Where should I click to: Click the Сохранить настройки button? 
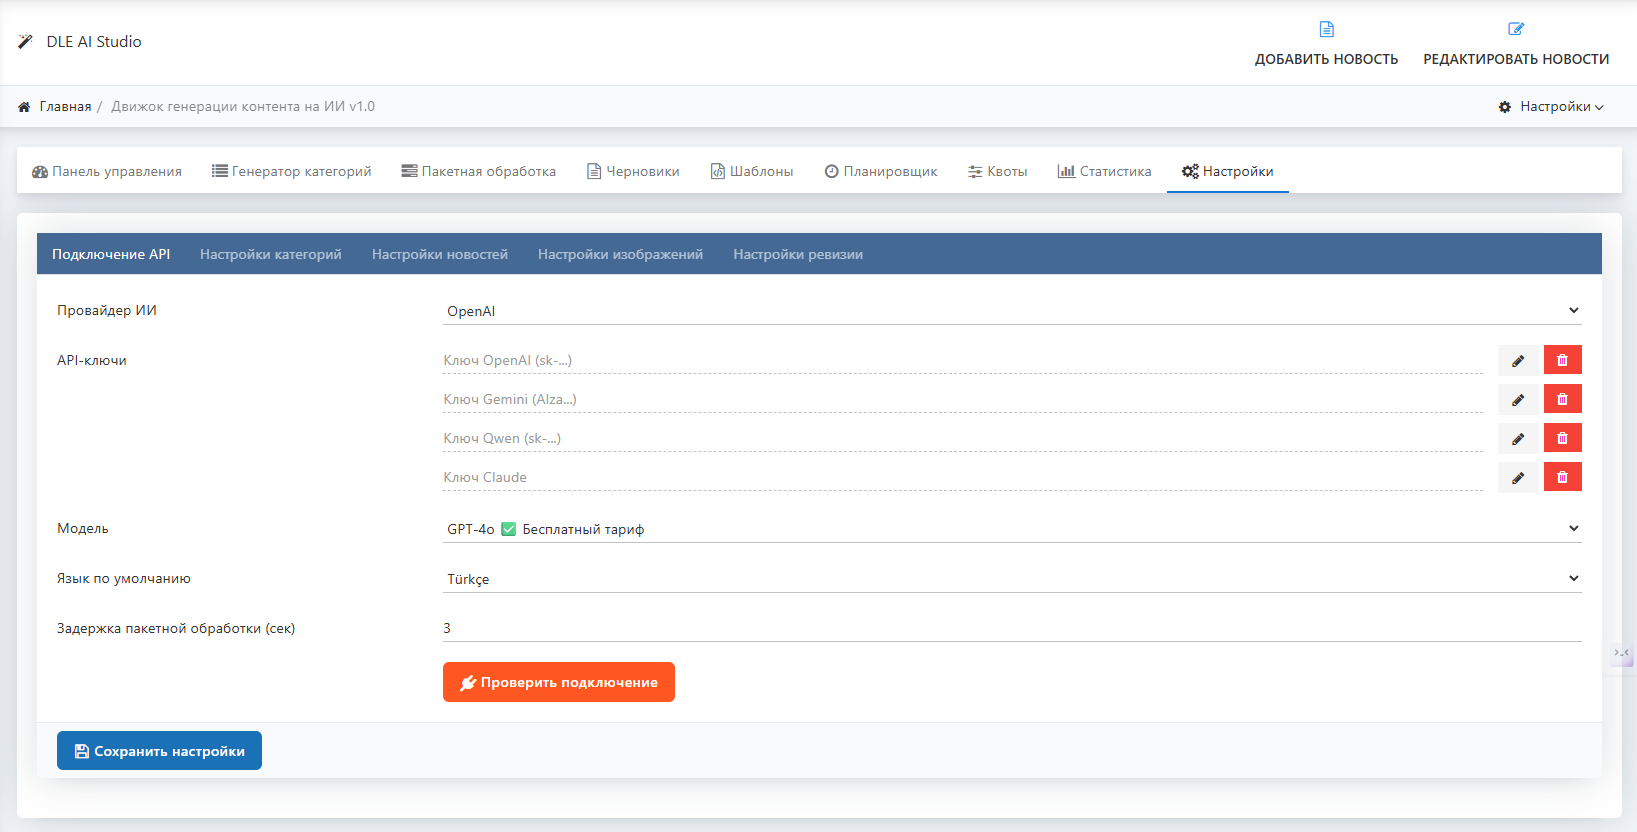[x=159, y=751]
